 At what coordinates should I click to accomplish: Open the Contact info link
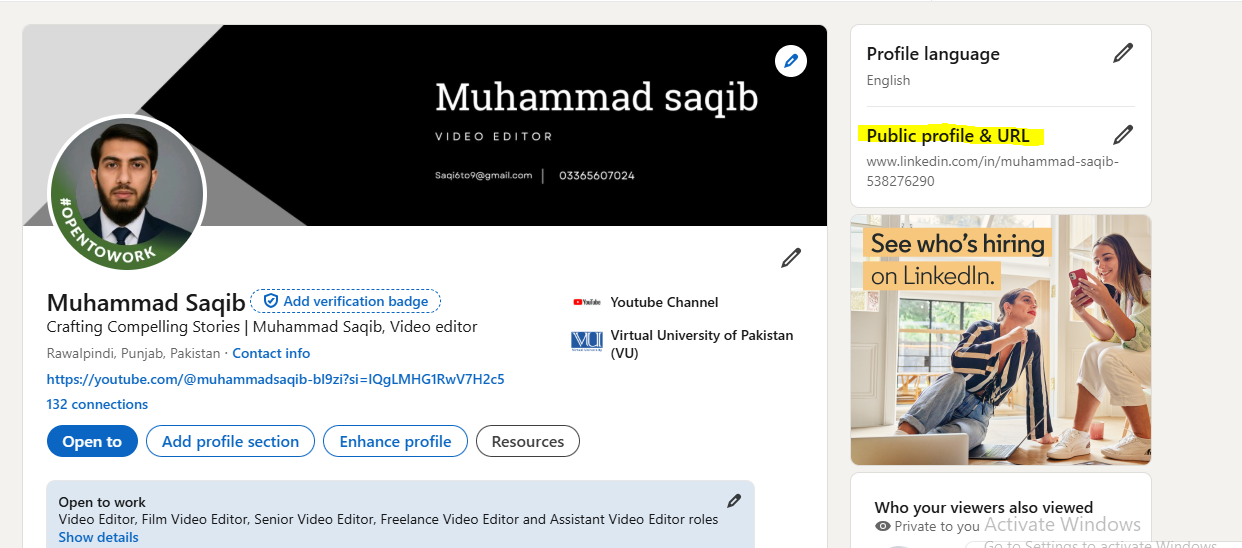pyautogui.click(x=271, y=353)
